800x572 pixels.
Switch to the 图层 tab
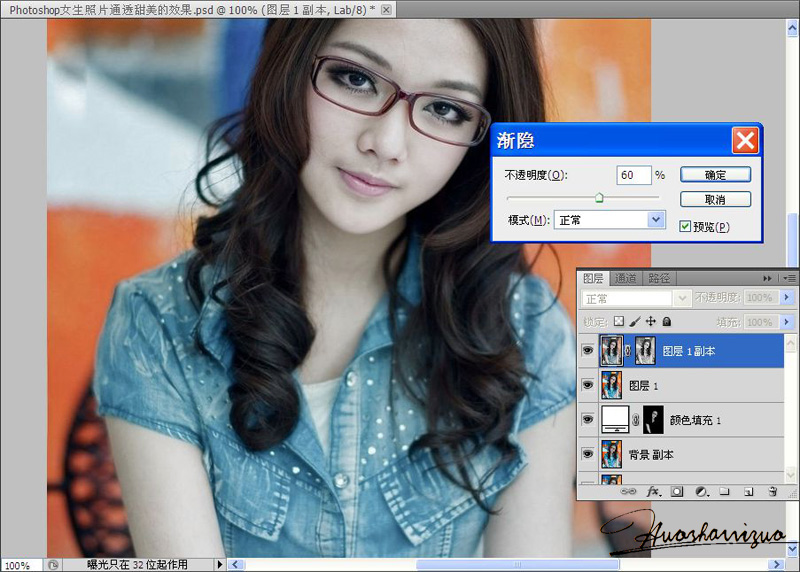pyautogui.click(x=593, y=278)
